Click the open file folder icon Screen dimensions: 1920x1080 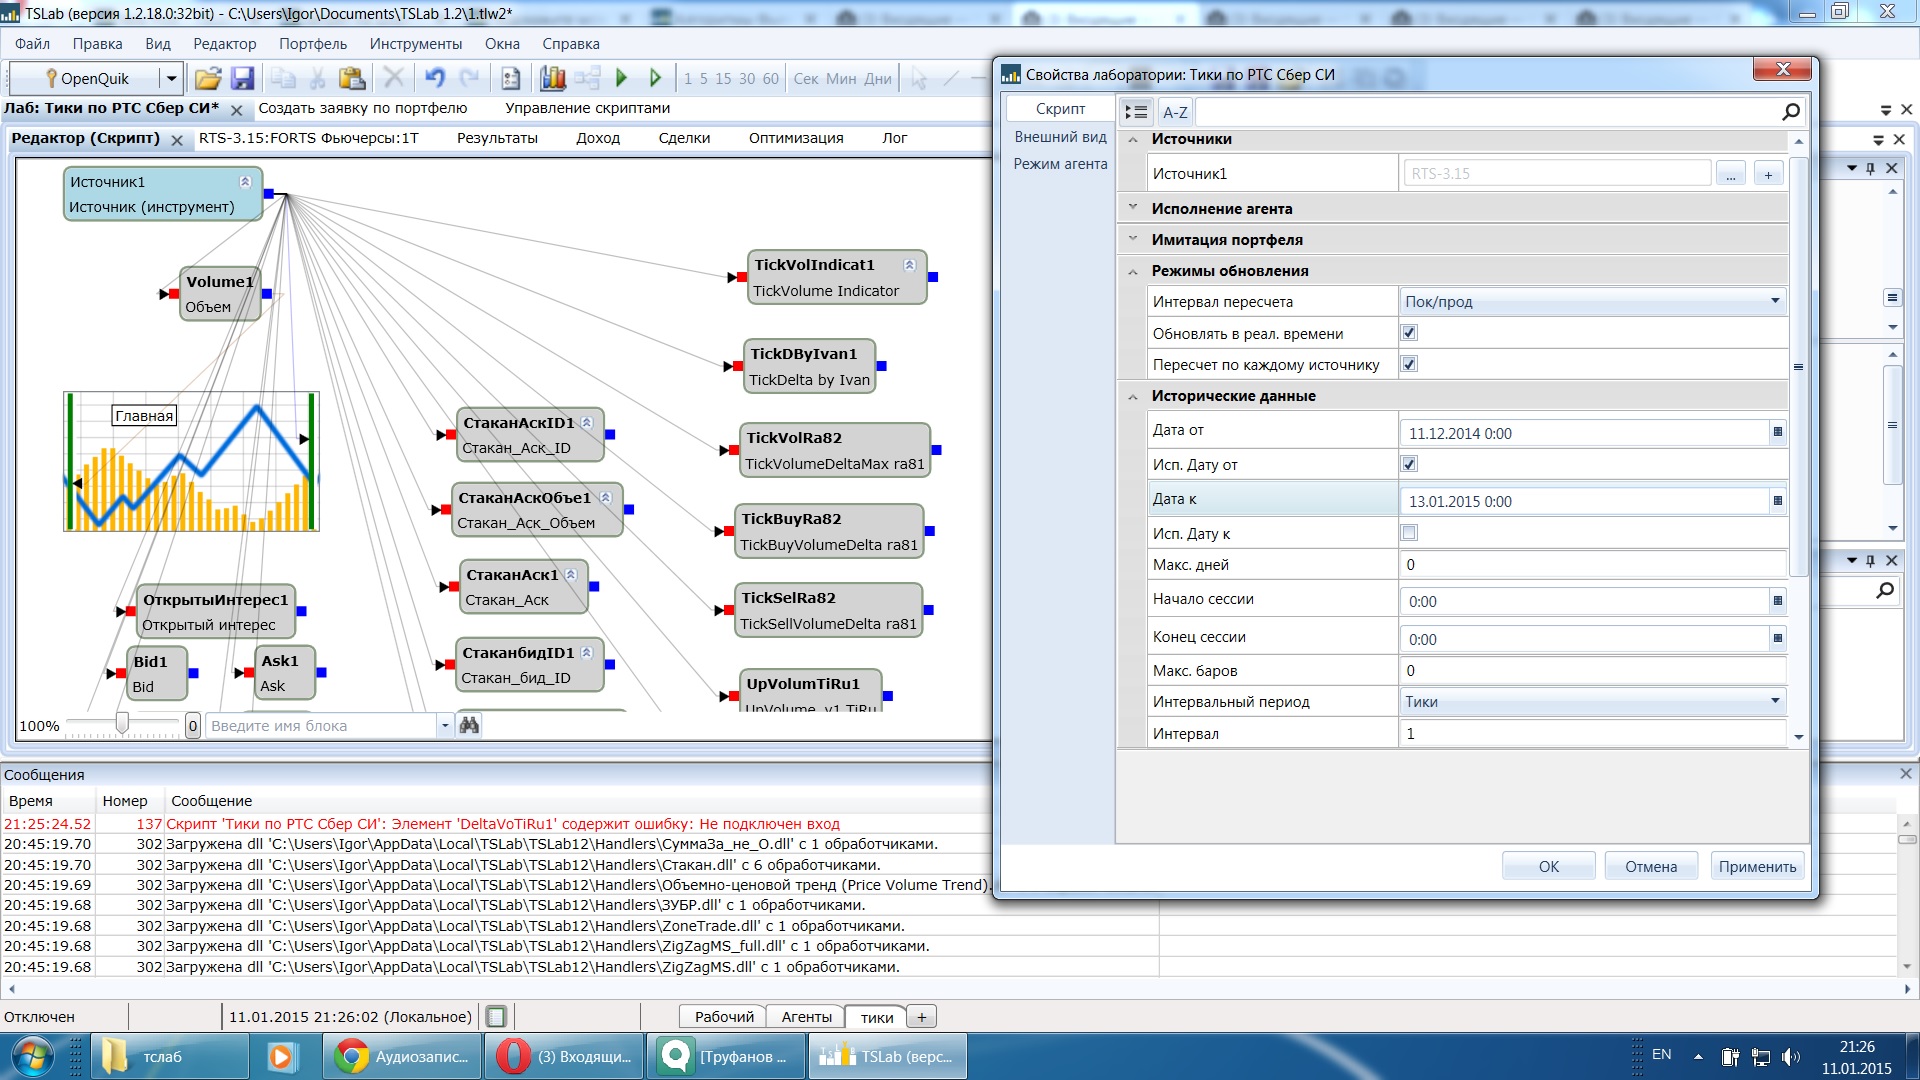click(x=207, y=78)
